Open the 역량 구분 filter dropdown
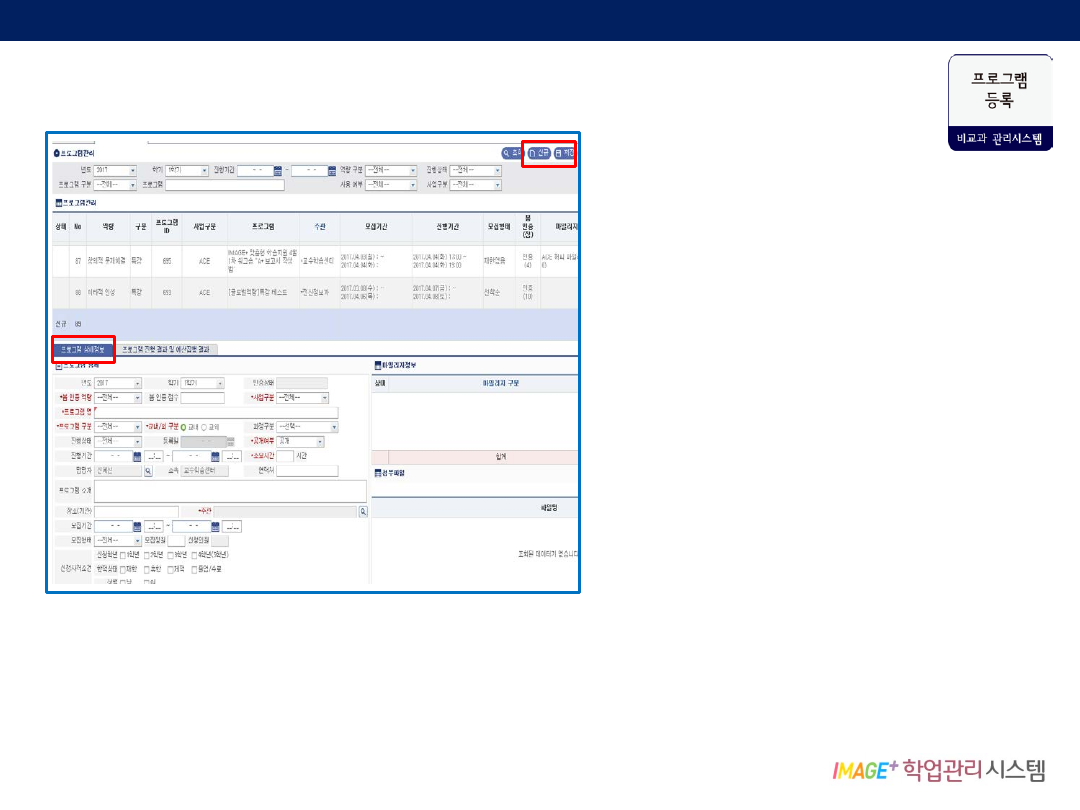Viewport: 1080px width, 810px height. (x=413, y=171)
